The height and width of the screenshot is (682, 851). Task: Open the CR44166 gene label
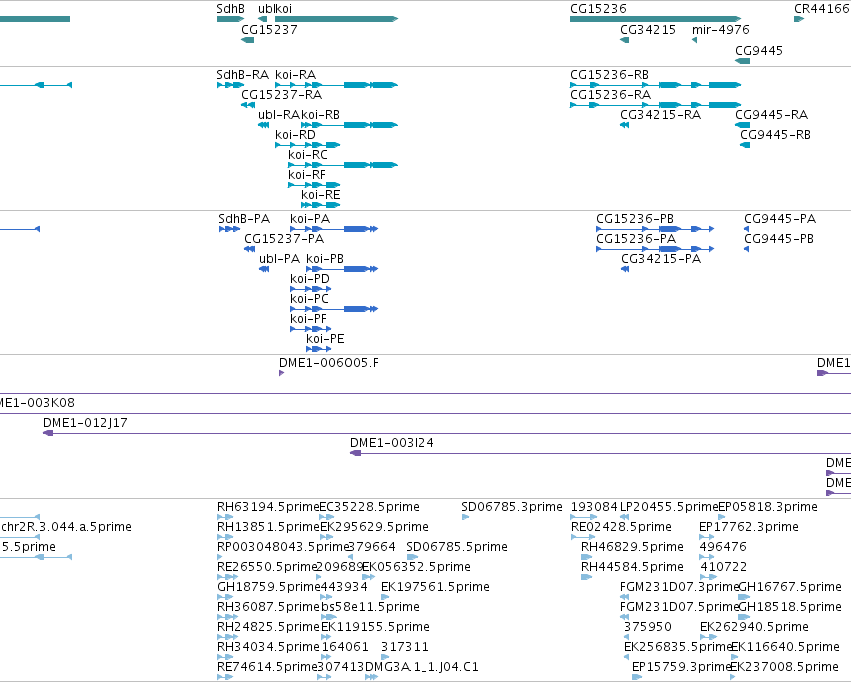click(822, 9)
